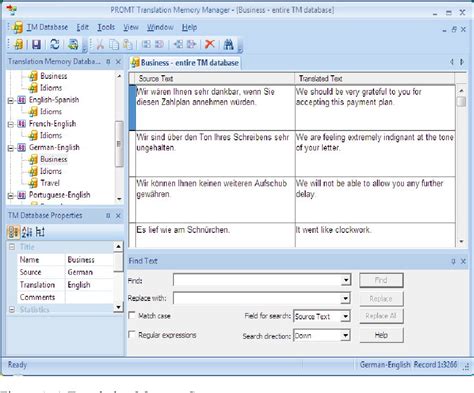The height and width of the screenshot is (393, 474).
Task: Select Idioms under English-Spanish in tree
Action: (51, 112)
